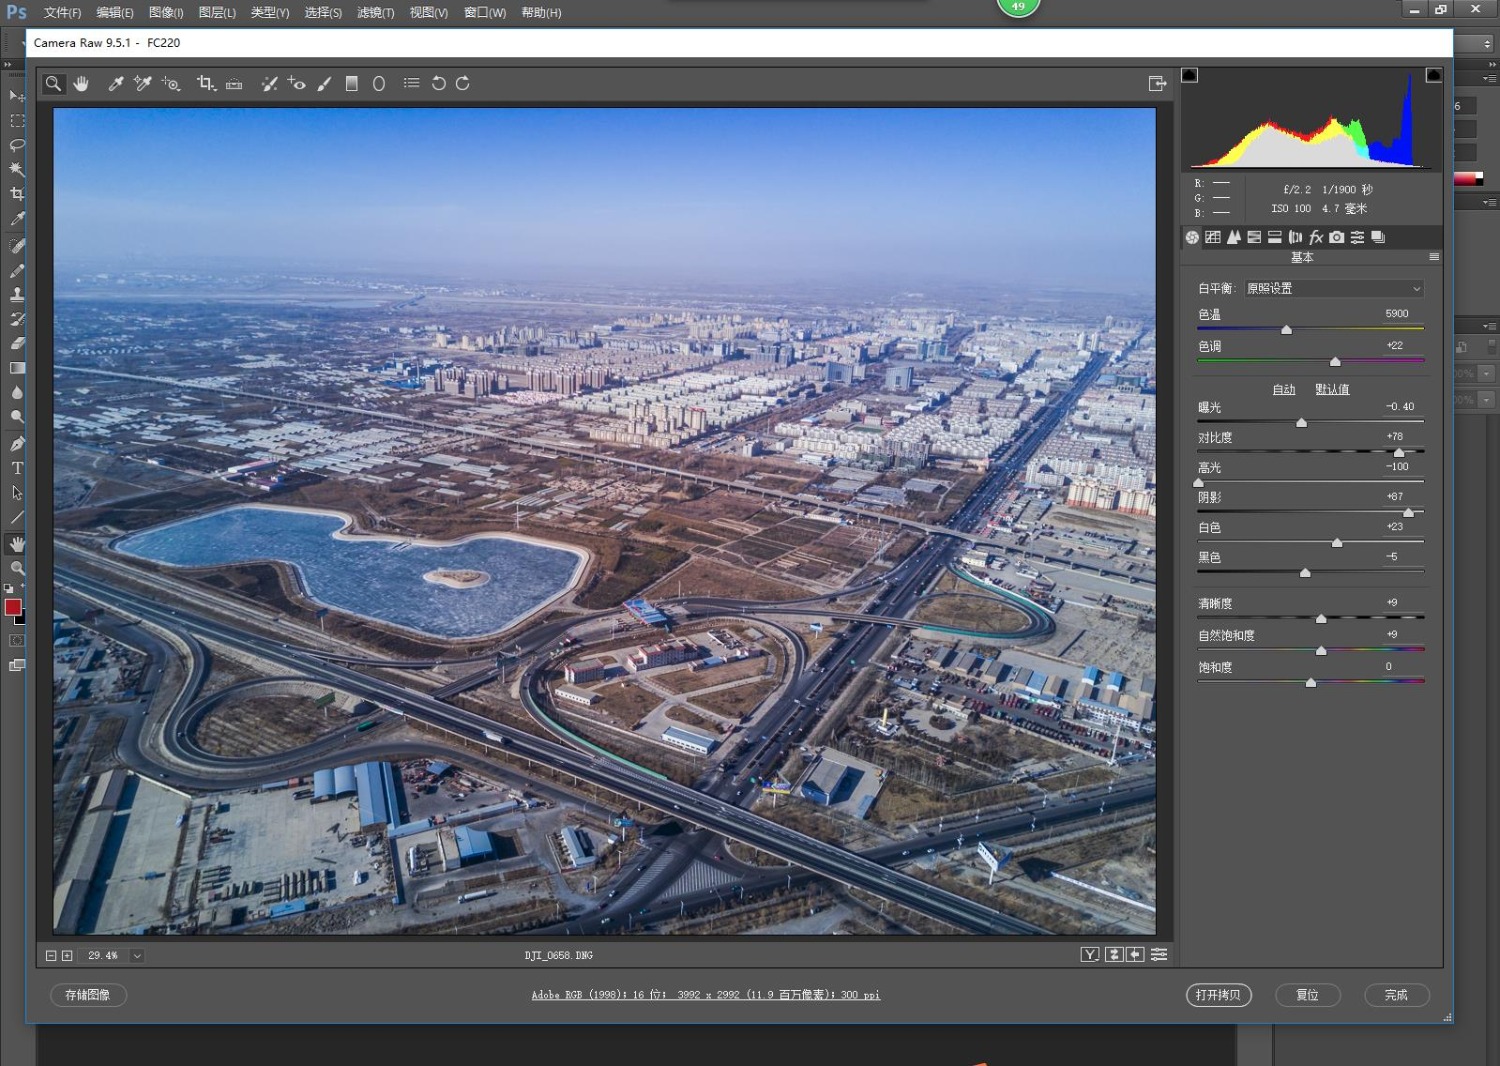Zoom out with the minus button
Image resolution: width=1500 pixels, height=1066 pixels.
tap(51, 956)
